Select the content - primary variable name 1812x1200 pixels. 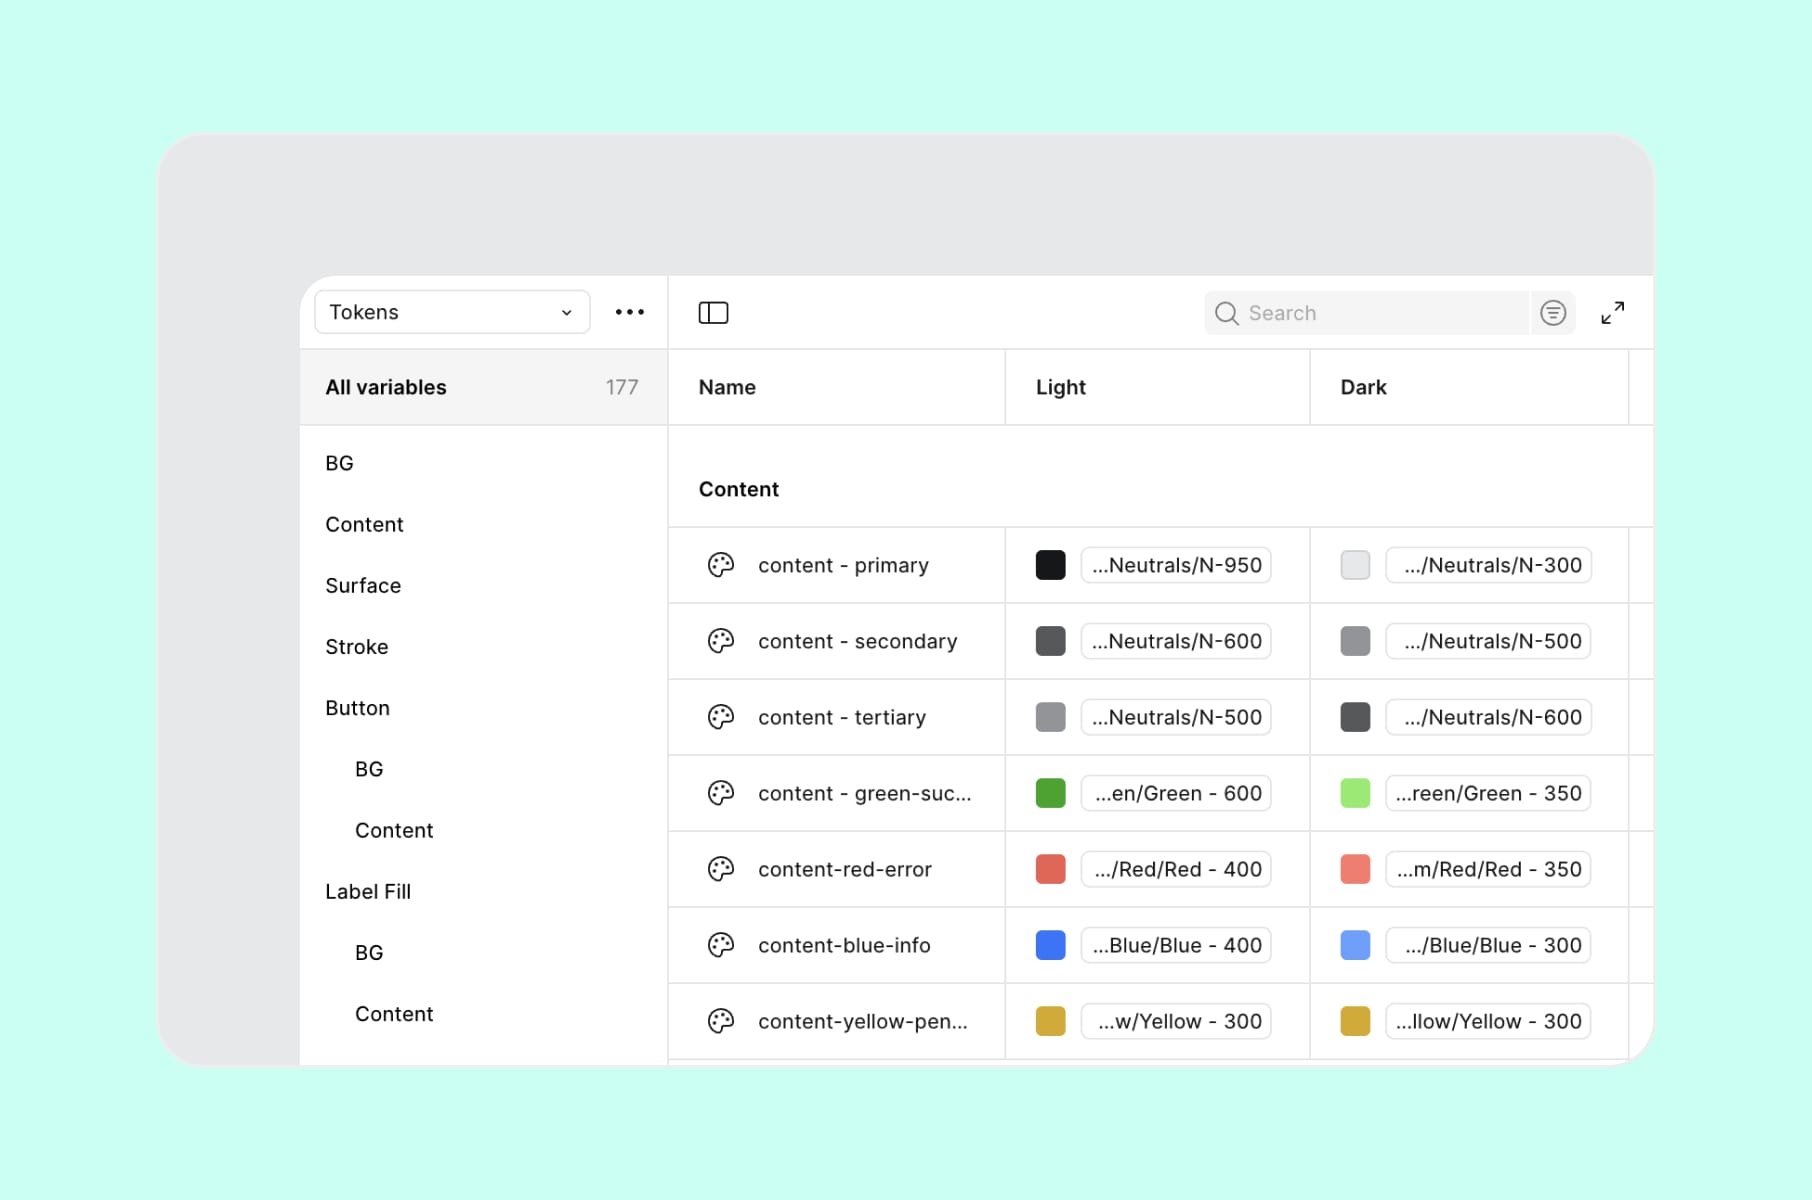(843, 565)
